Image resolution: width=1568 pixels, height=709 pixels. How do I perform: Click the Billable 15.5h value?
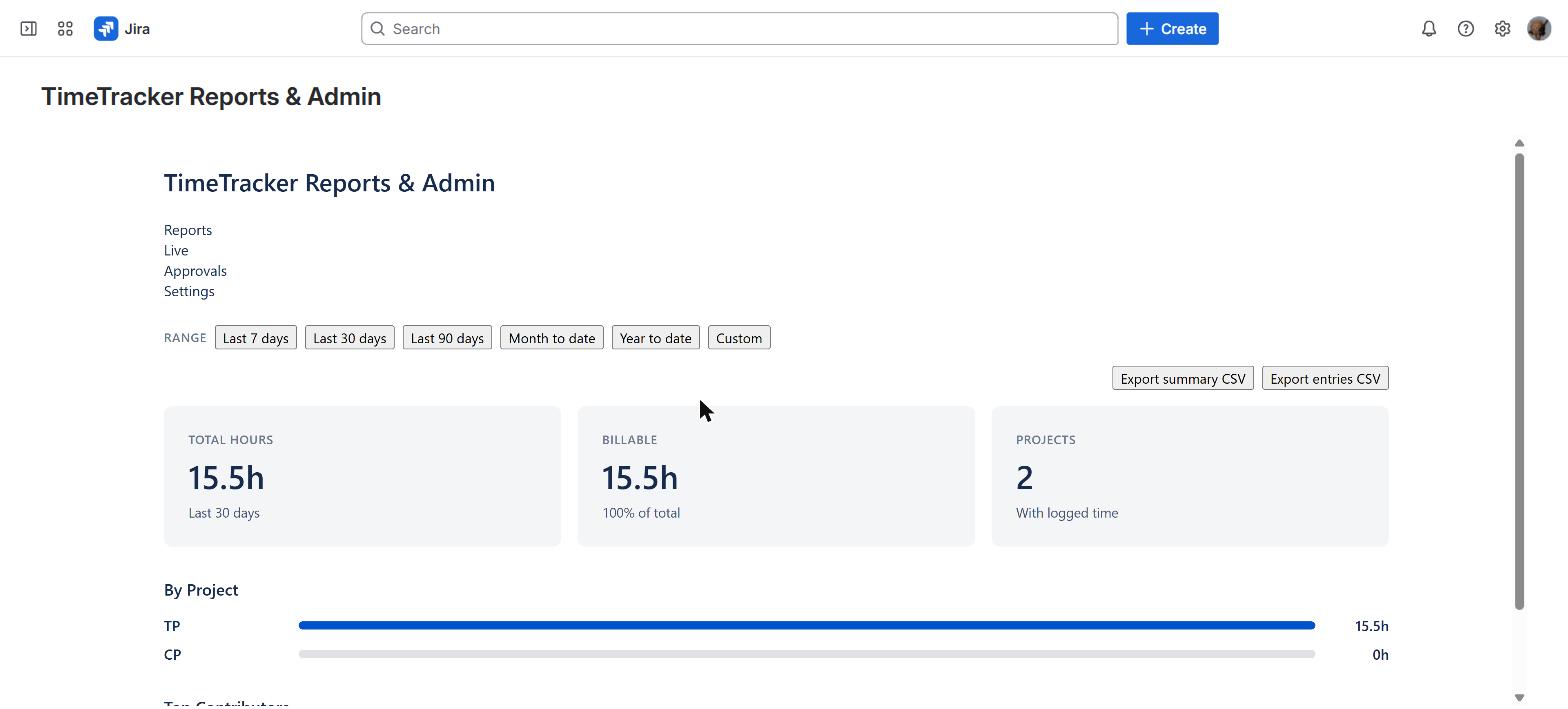(640, 478)
